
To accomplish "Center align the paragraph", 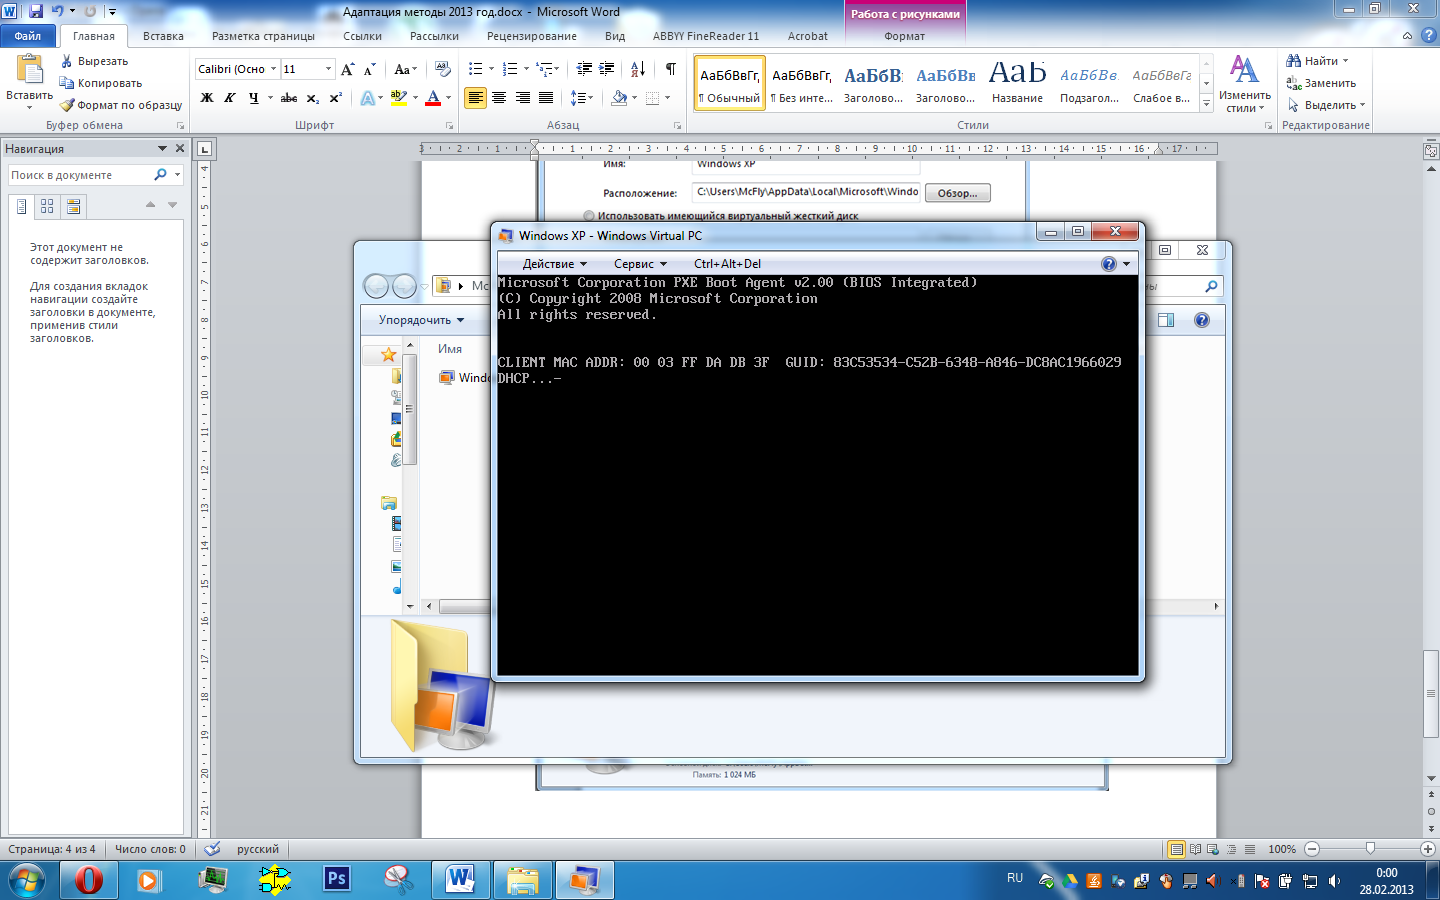I will [499, 98].
